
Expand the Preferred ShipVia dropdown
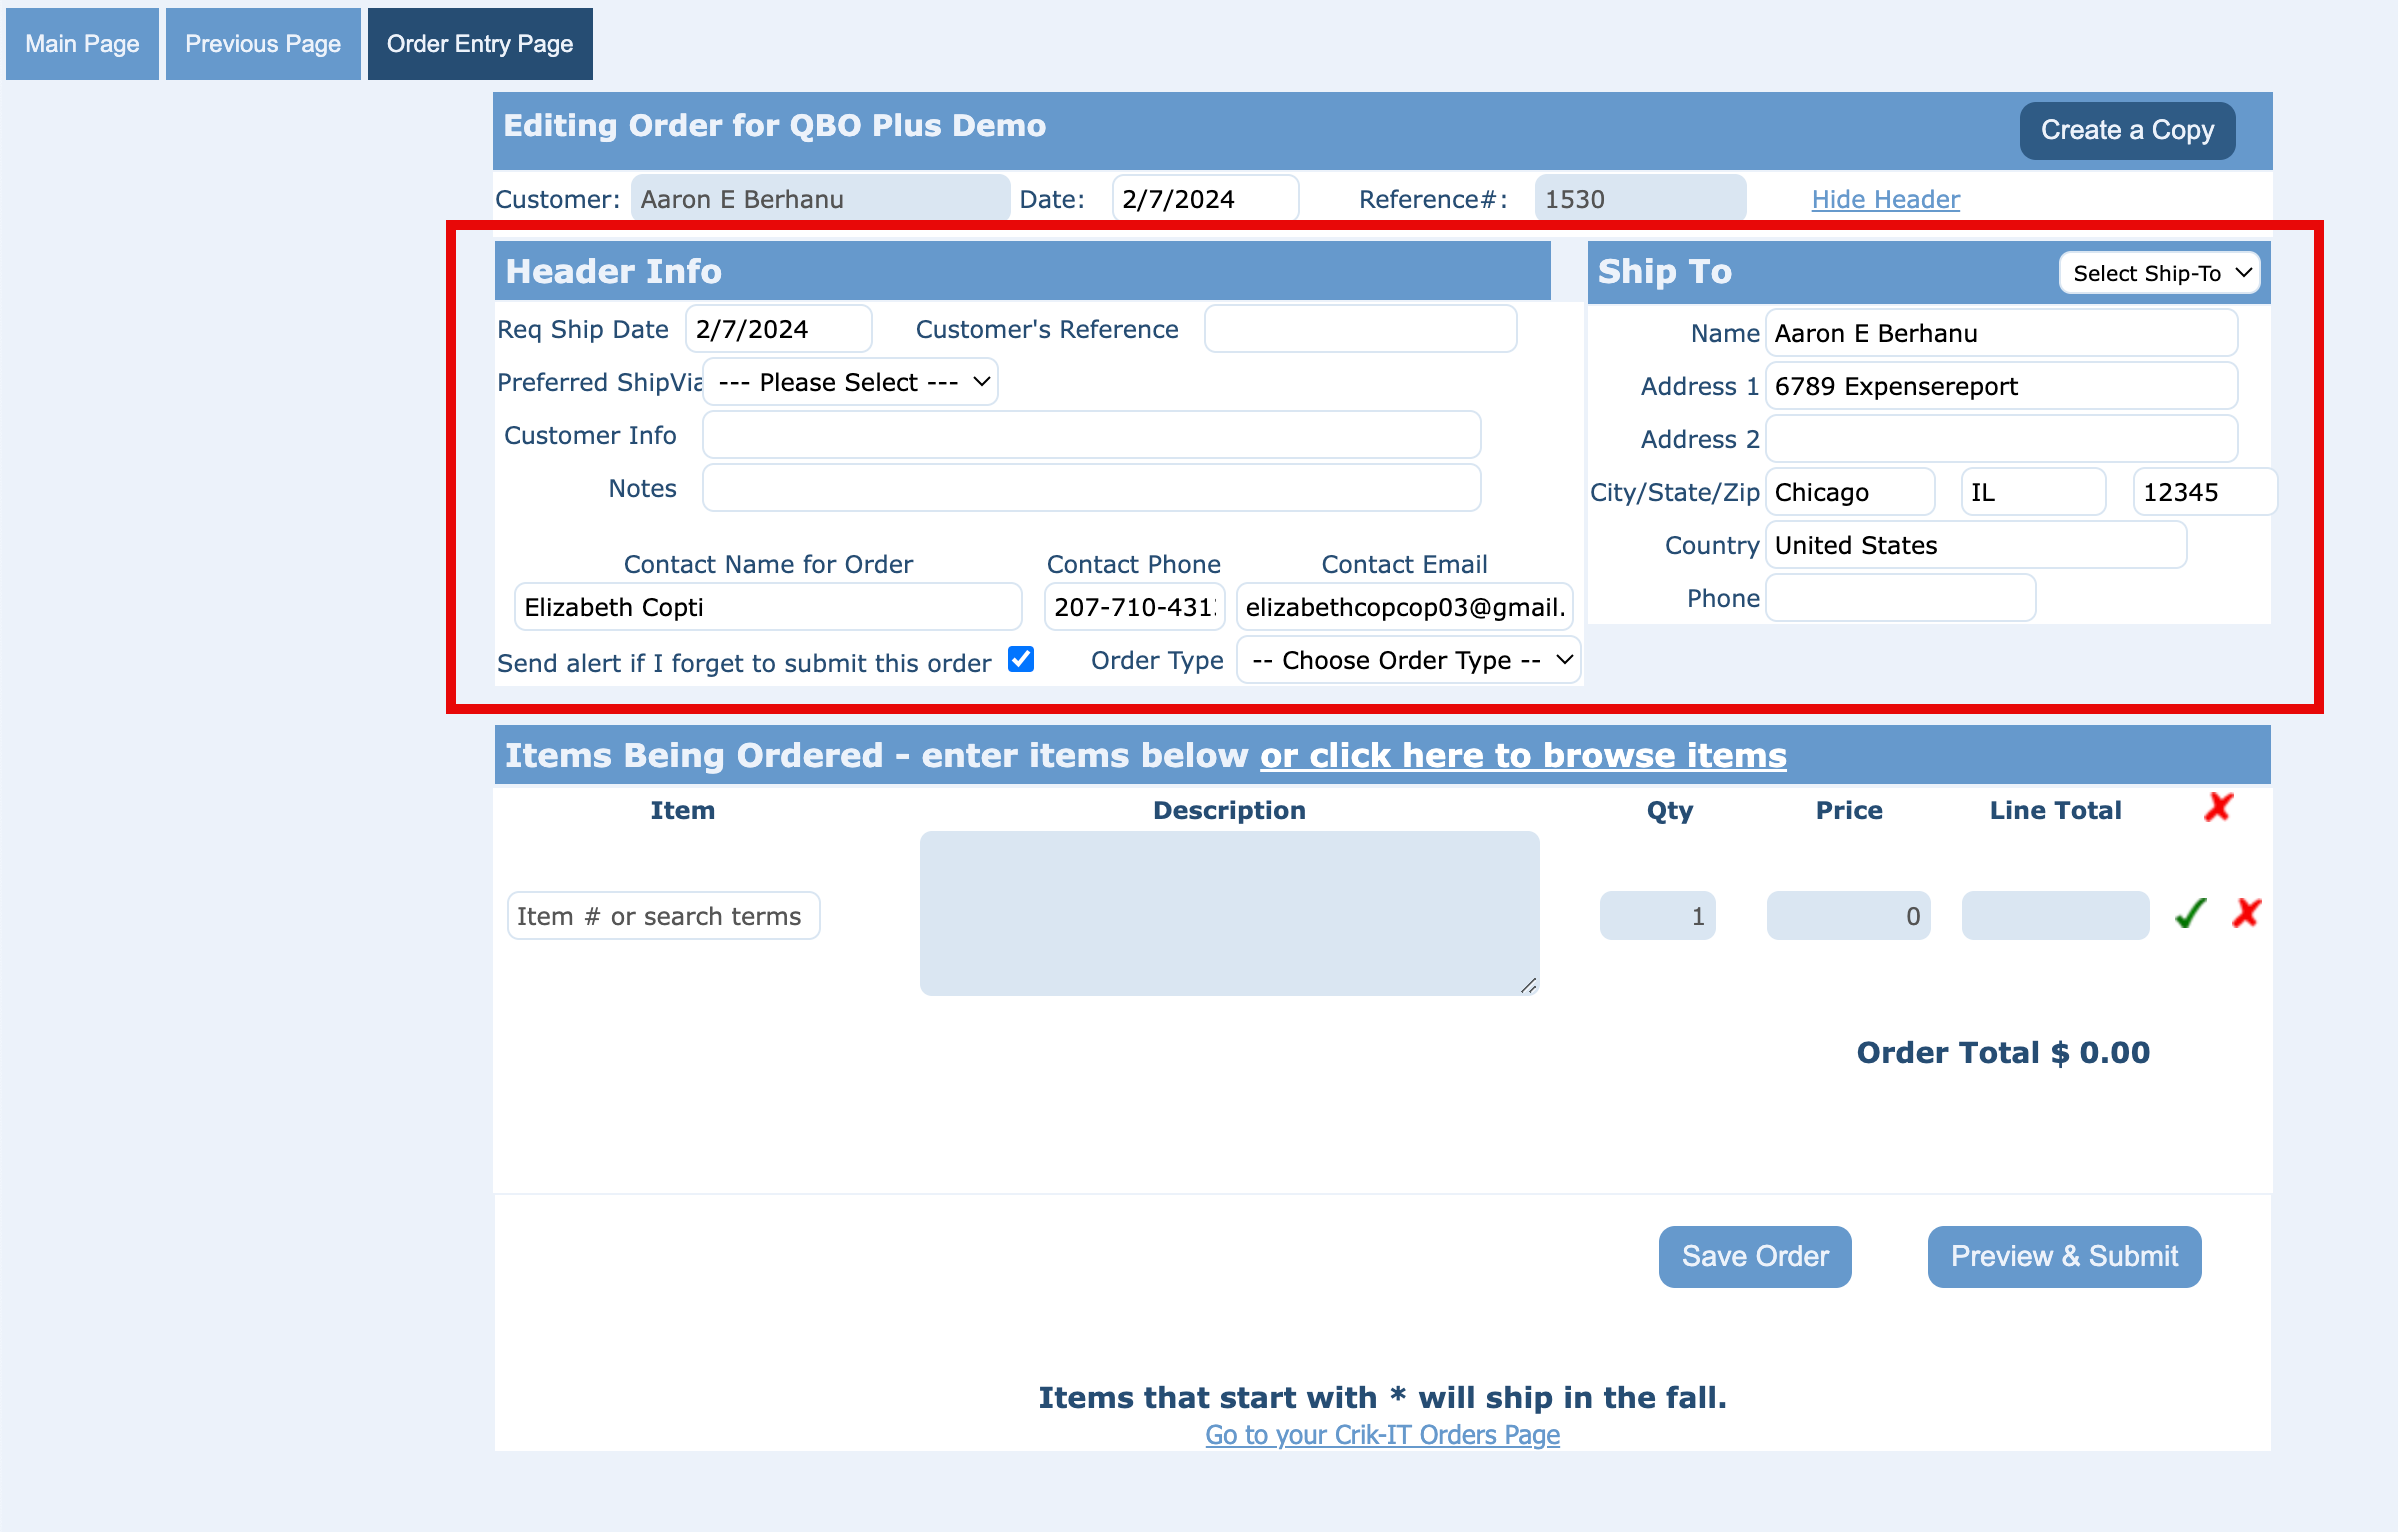pyautogui.click(x=851, y=382)
